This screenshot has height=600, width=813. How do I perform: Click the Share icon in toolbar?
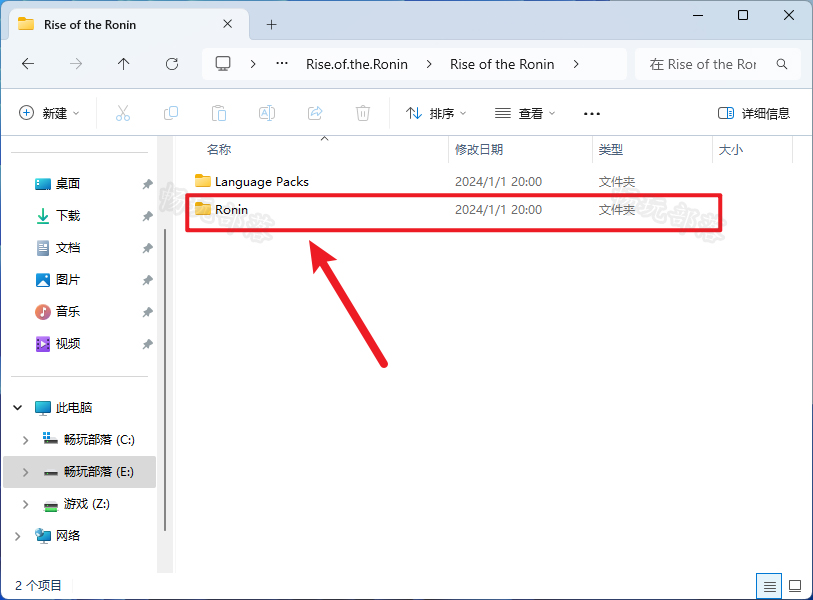coord(315,113)
